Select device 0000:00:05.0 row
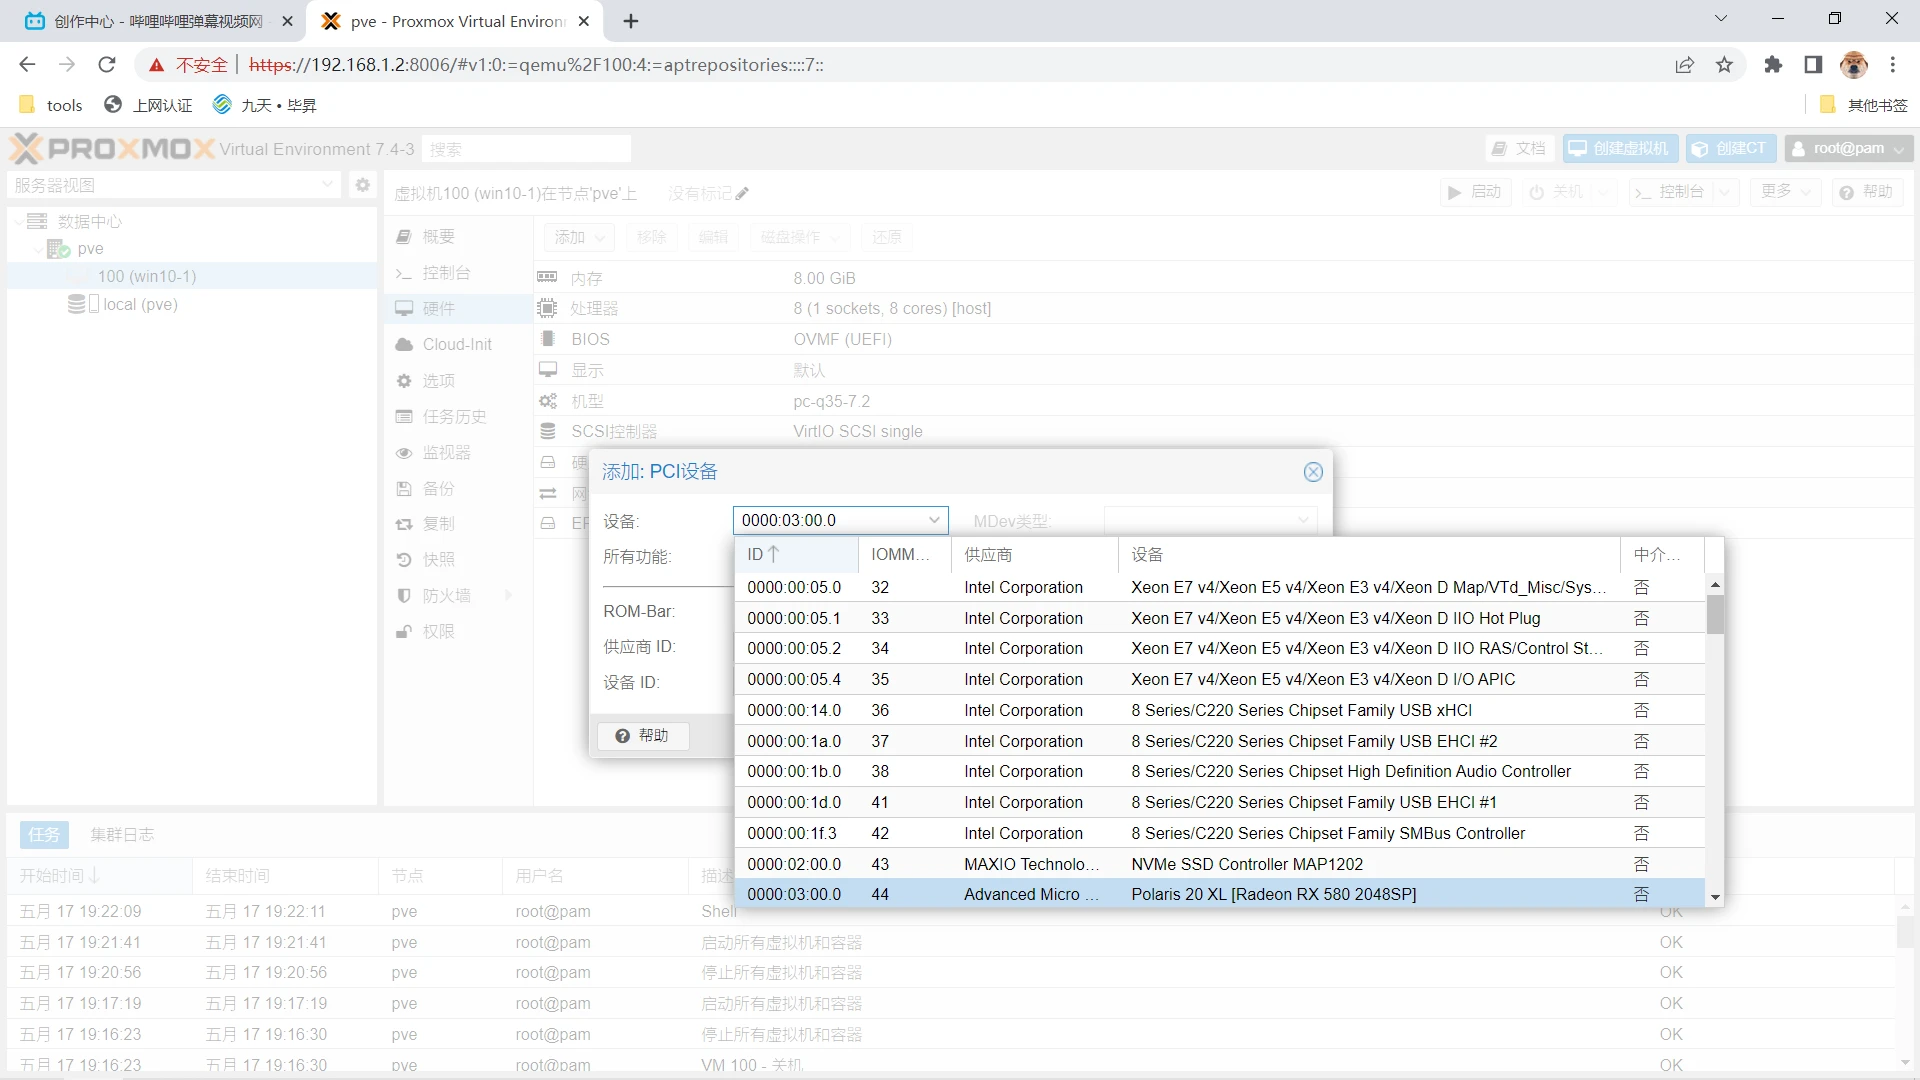The image size is (1920, 1080). pyautogui.click(x=1219, y=587)
